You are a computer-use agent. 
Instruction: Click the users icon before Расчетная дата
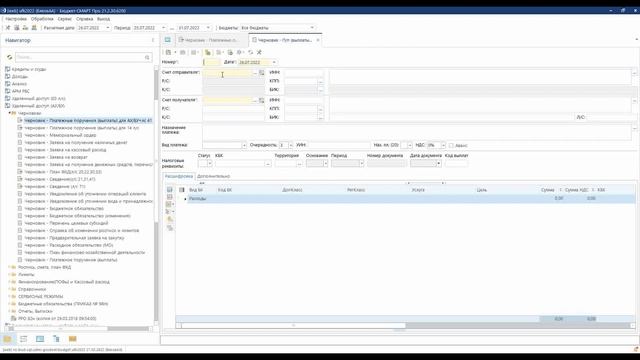tap(34, 28)
